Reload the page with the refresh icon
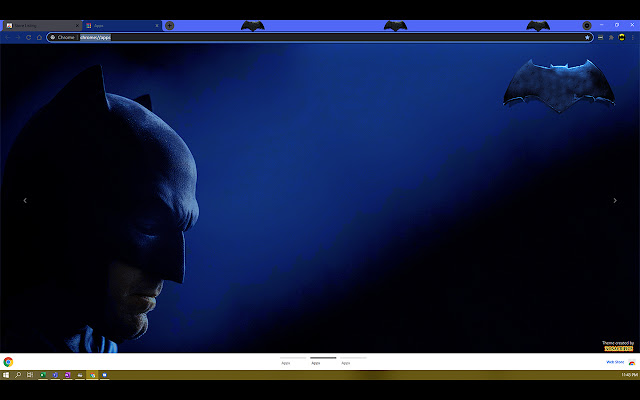The width and height of the screenshot is (640, 400). 29,37
